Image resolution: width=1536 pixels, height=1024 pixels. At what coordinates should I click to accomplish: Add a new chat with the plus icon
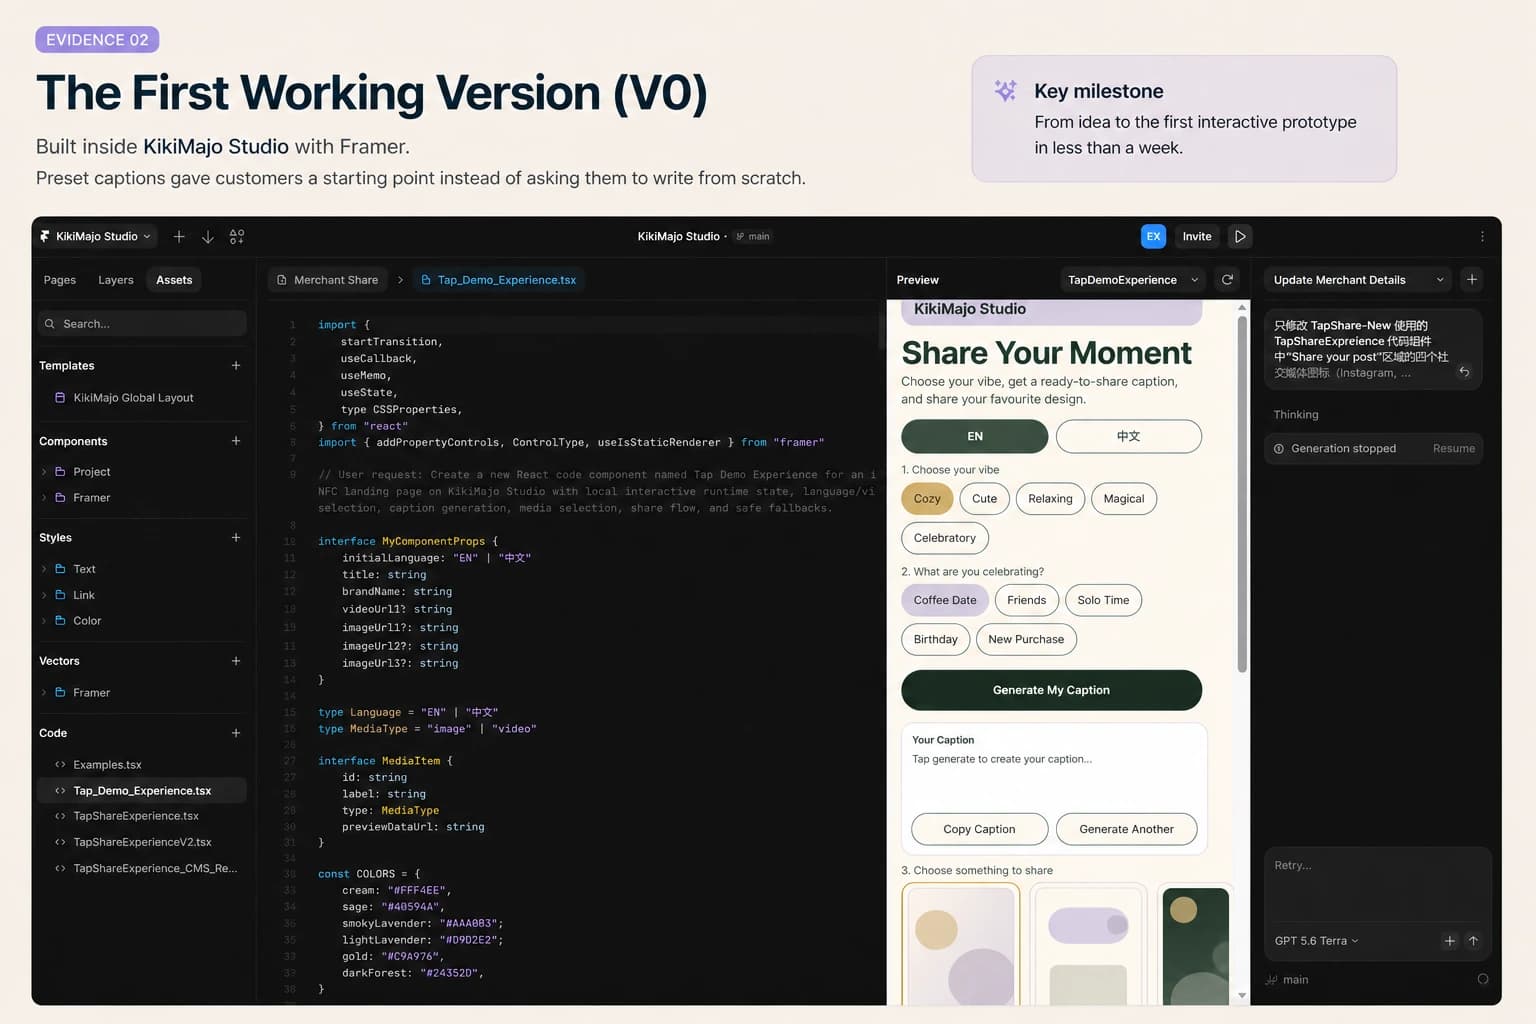click(1472, 280)
